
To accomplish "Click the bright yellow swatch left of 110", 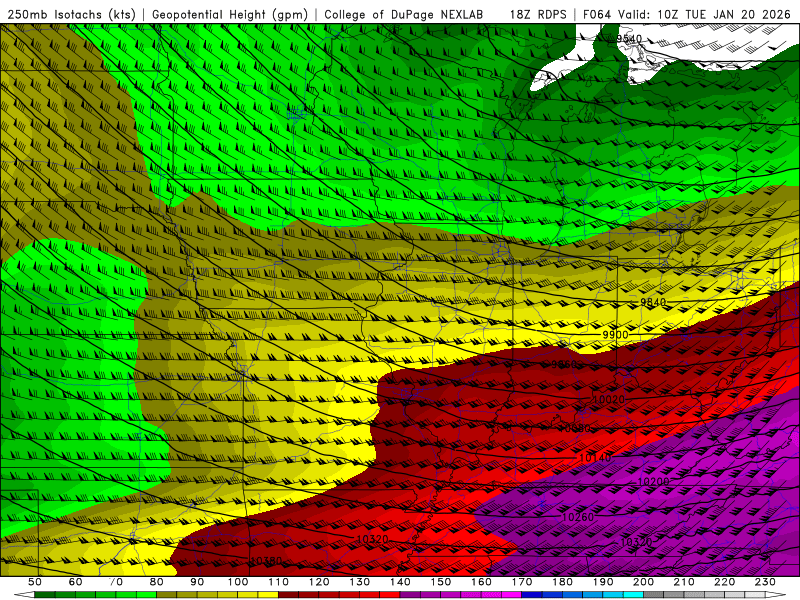I will [268, 595].
